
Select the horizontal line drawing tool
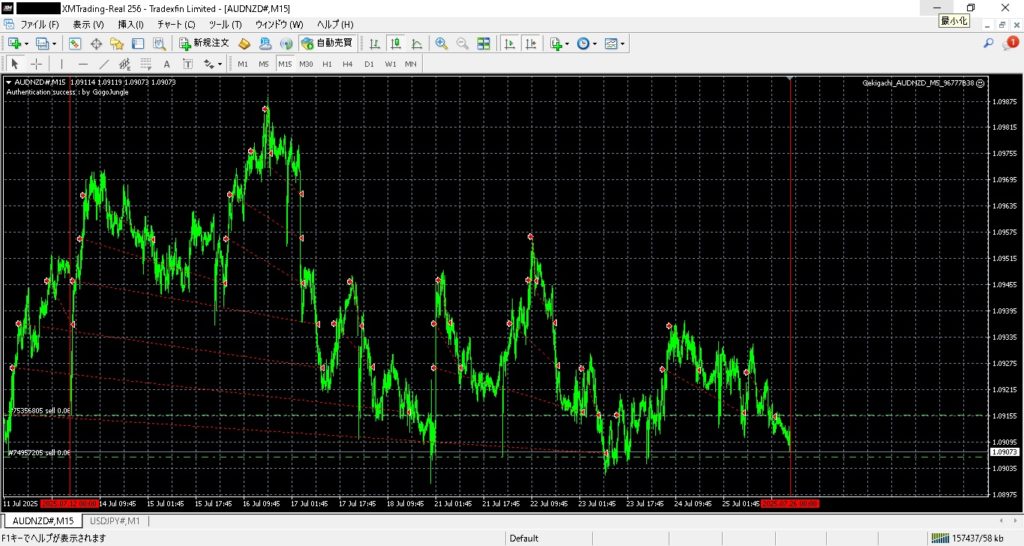[x=82, y=64]
